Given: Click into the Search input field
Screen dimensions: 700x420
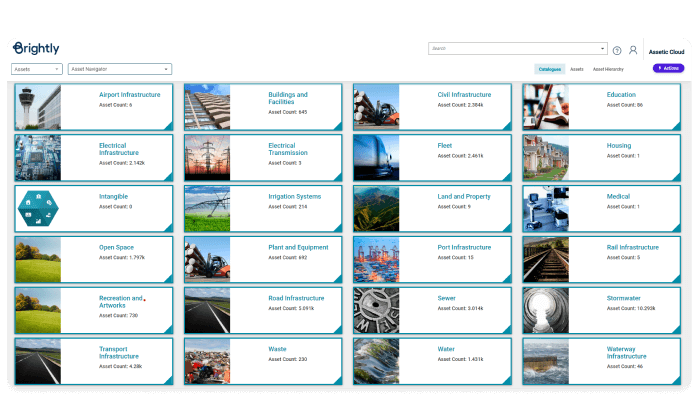Looking at the screenshot, I should coord(512,48).
